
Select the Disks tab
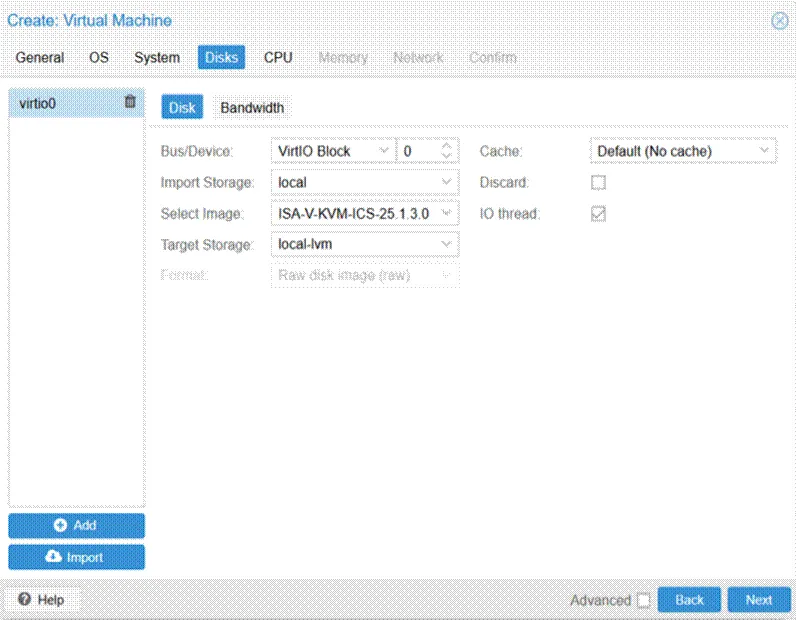(221, 57)
